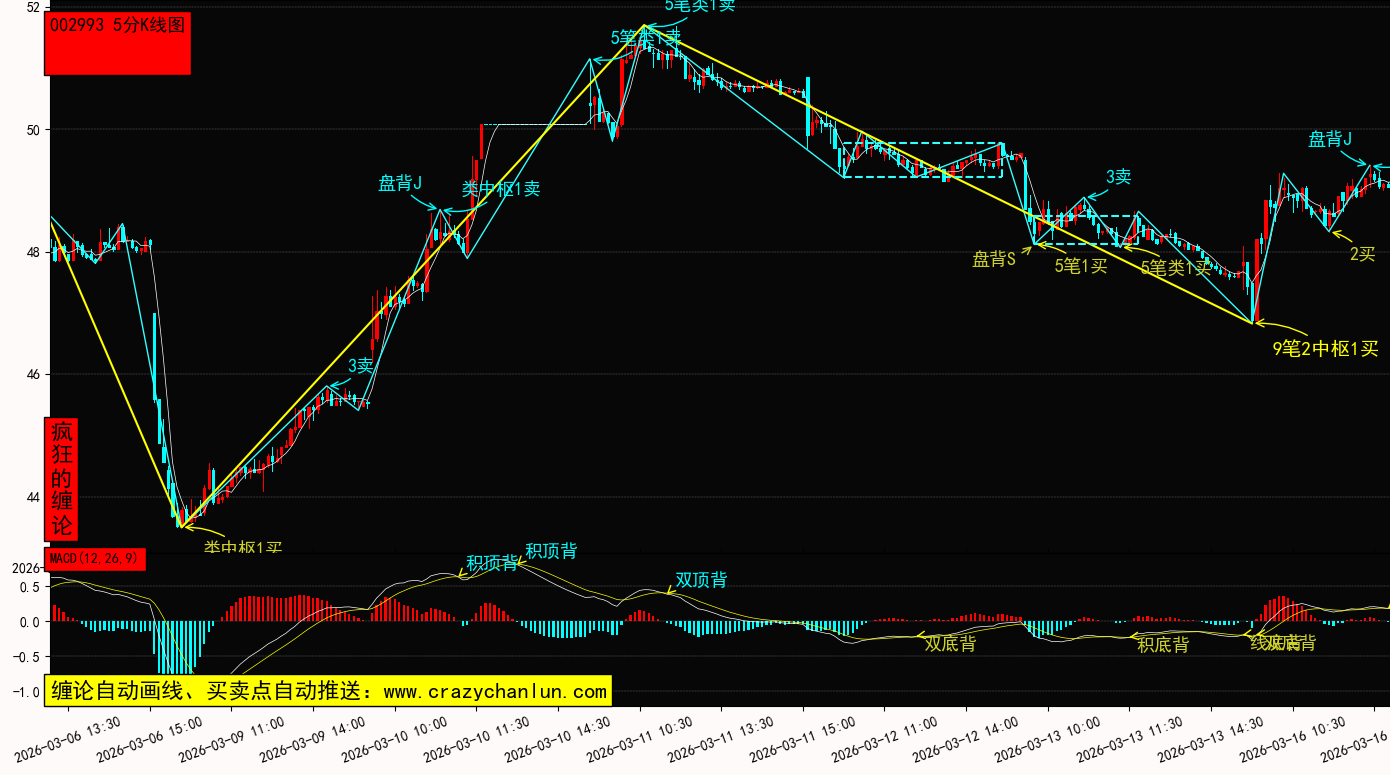Select the MACD(12,26,9) indicator label
The height and width of the screenshot is (775, 1390).
pyautogui.click(x=95, y=559)
